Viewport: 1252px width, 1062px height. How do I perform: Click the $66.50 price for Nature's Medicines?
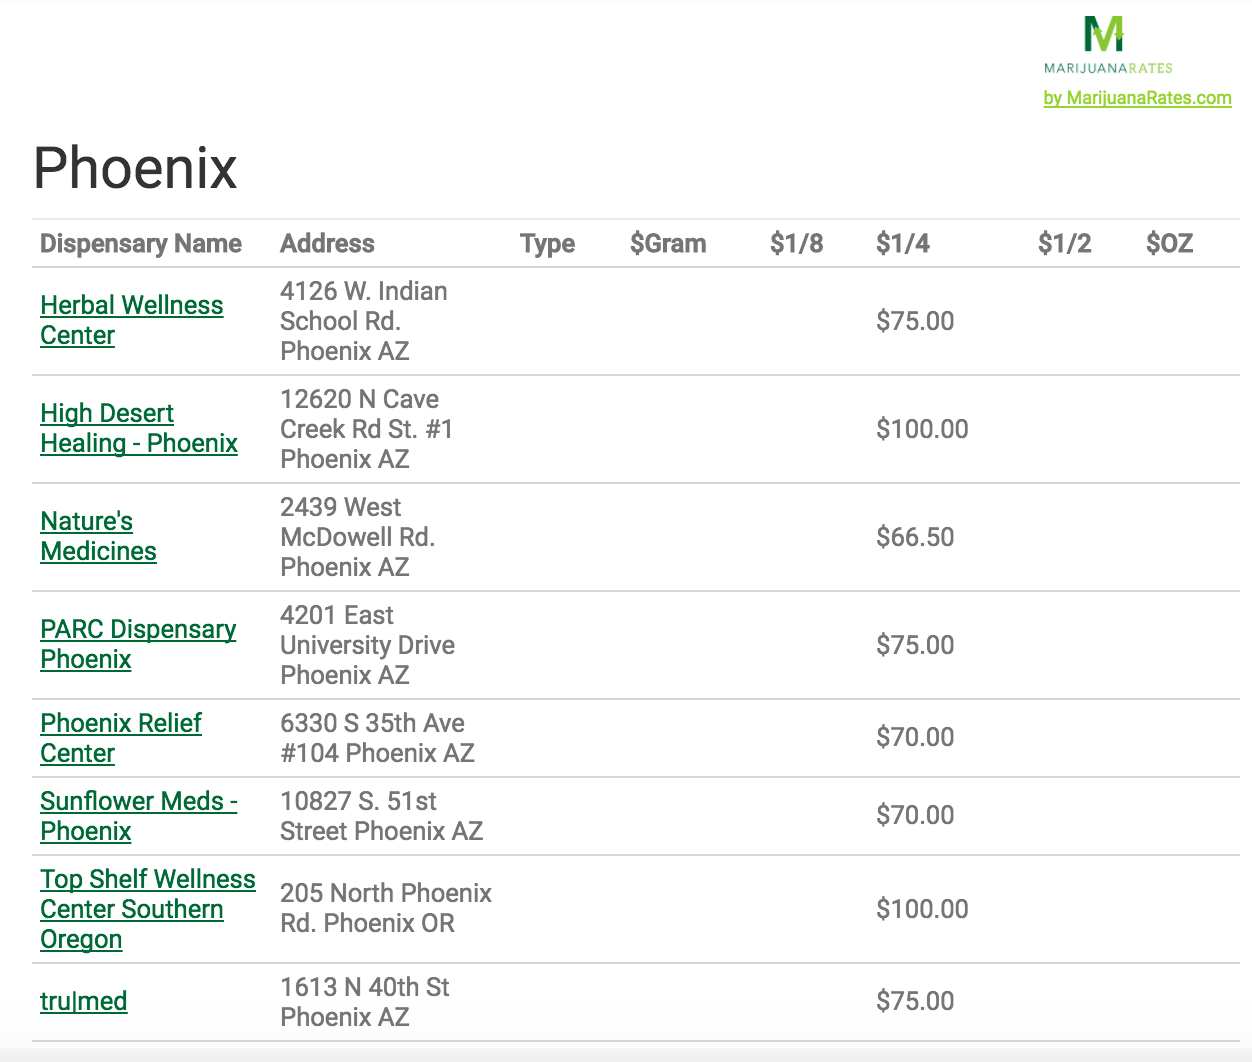(915, 537)
